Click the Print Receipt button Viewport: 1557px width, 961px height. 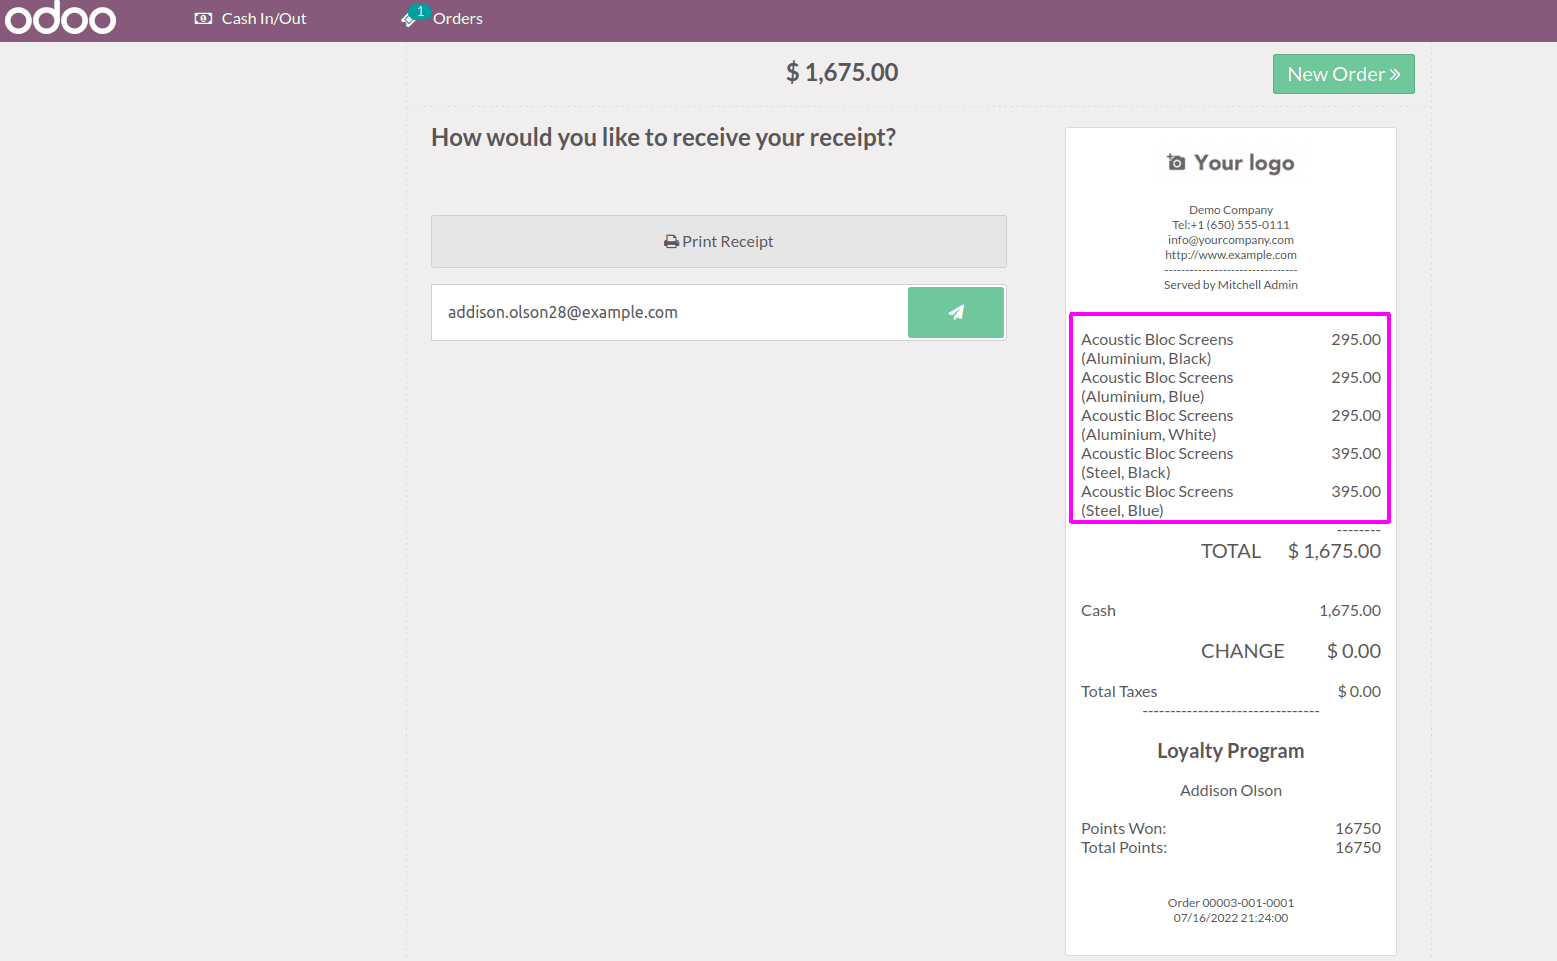(718, 241)
